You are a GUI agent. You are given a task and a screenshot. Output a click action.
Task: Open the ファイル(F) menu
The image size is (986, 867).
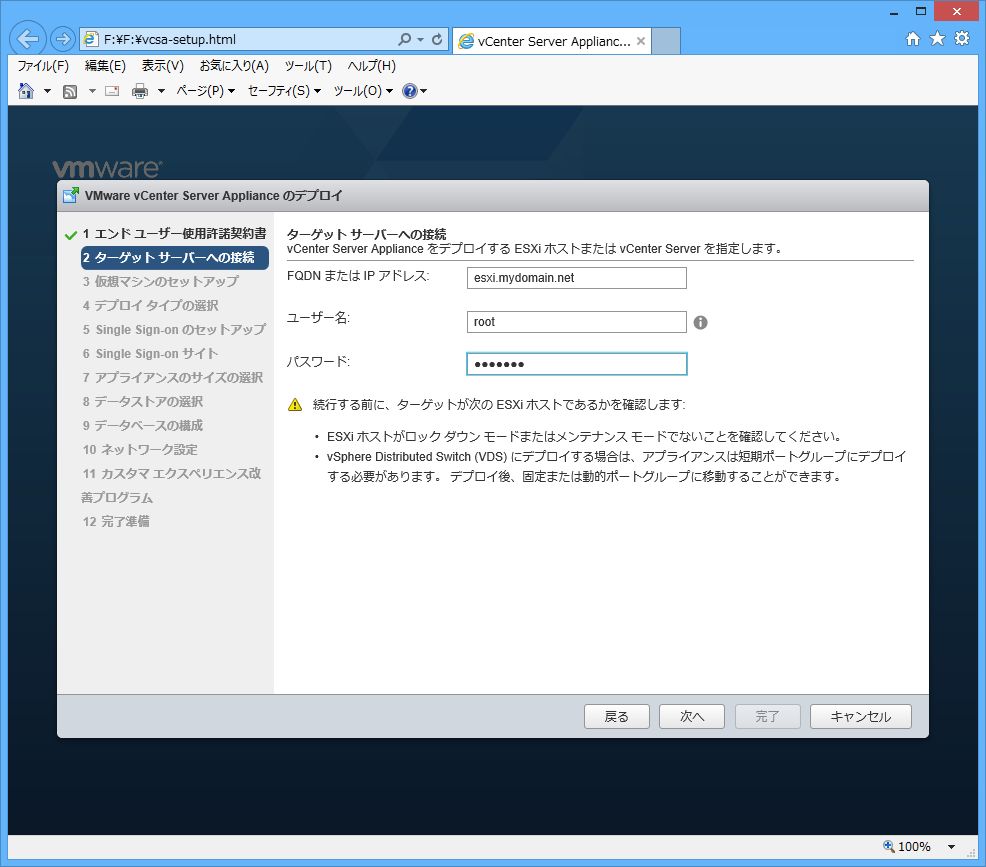pos(43,66)
